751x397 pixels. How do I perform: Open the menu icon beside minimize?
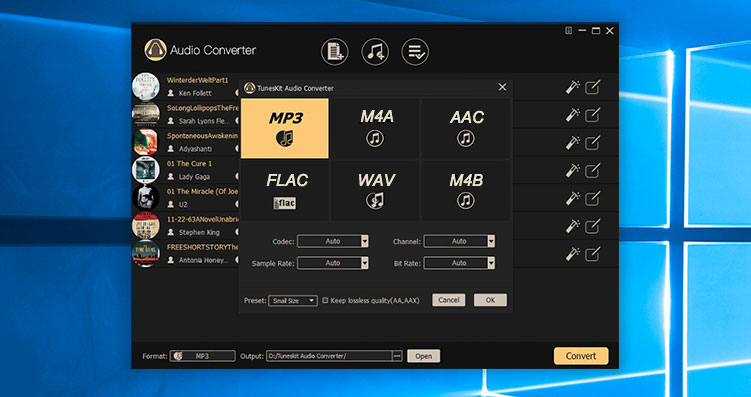coord(569,31)
